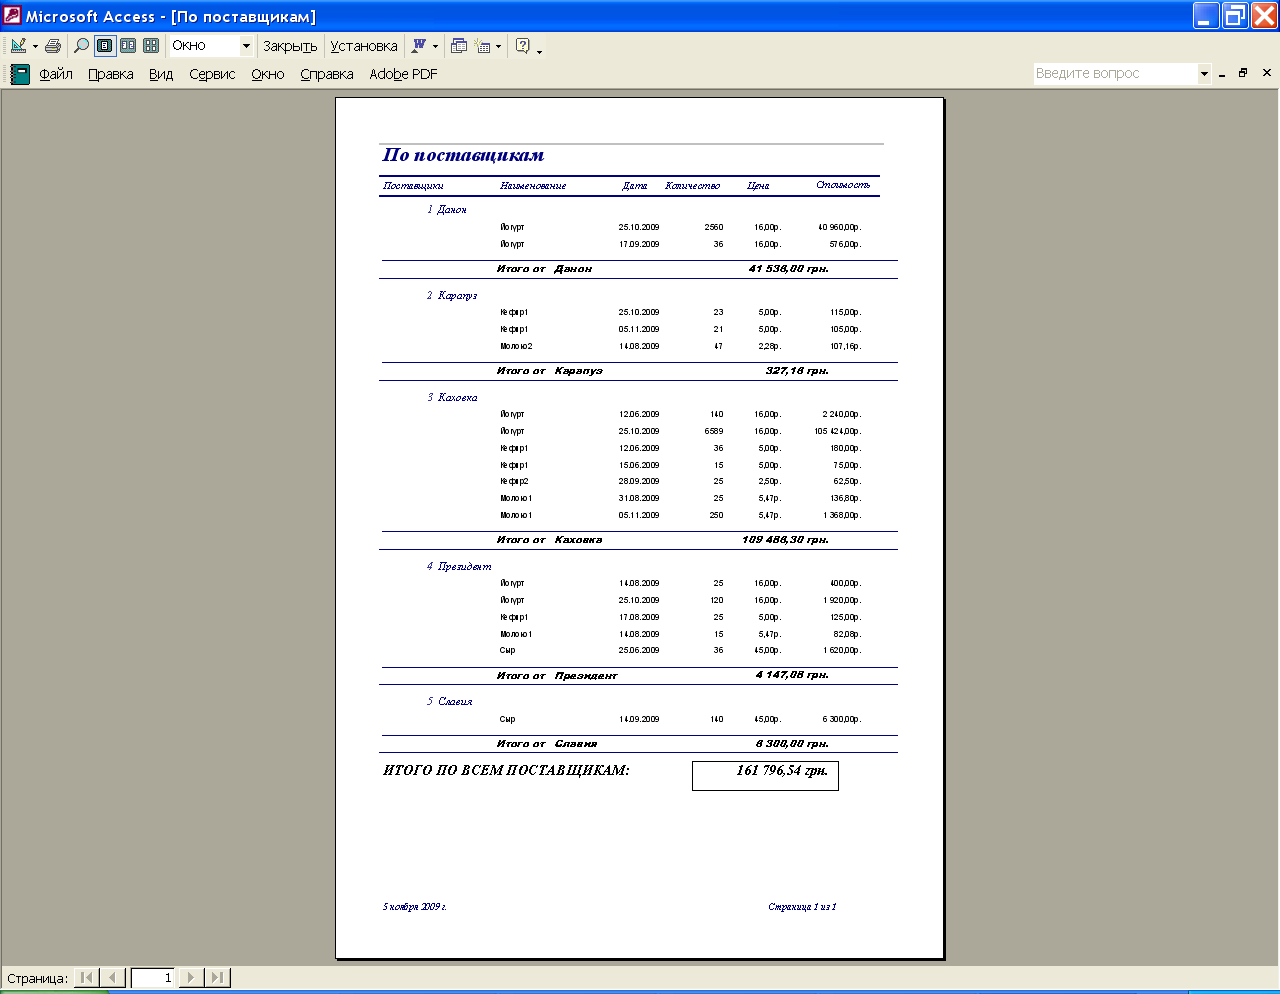Click the supplier group '4 Президент'
The width and height of the screenshot is (1280, 994).
[x=459, y=567]
